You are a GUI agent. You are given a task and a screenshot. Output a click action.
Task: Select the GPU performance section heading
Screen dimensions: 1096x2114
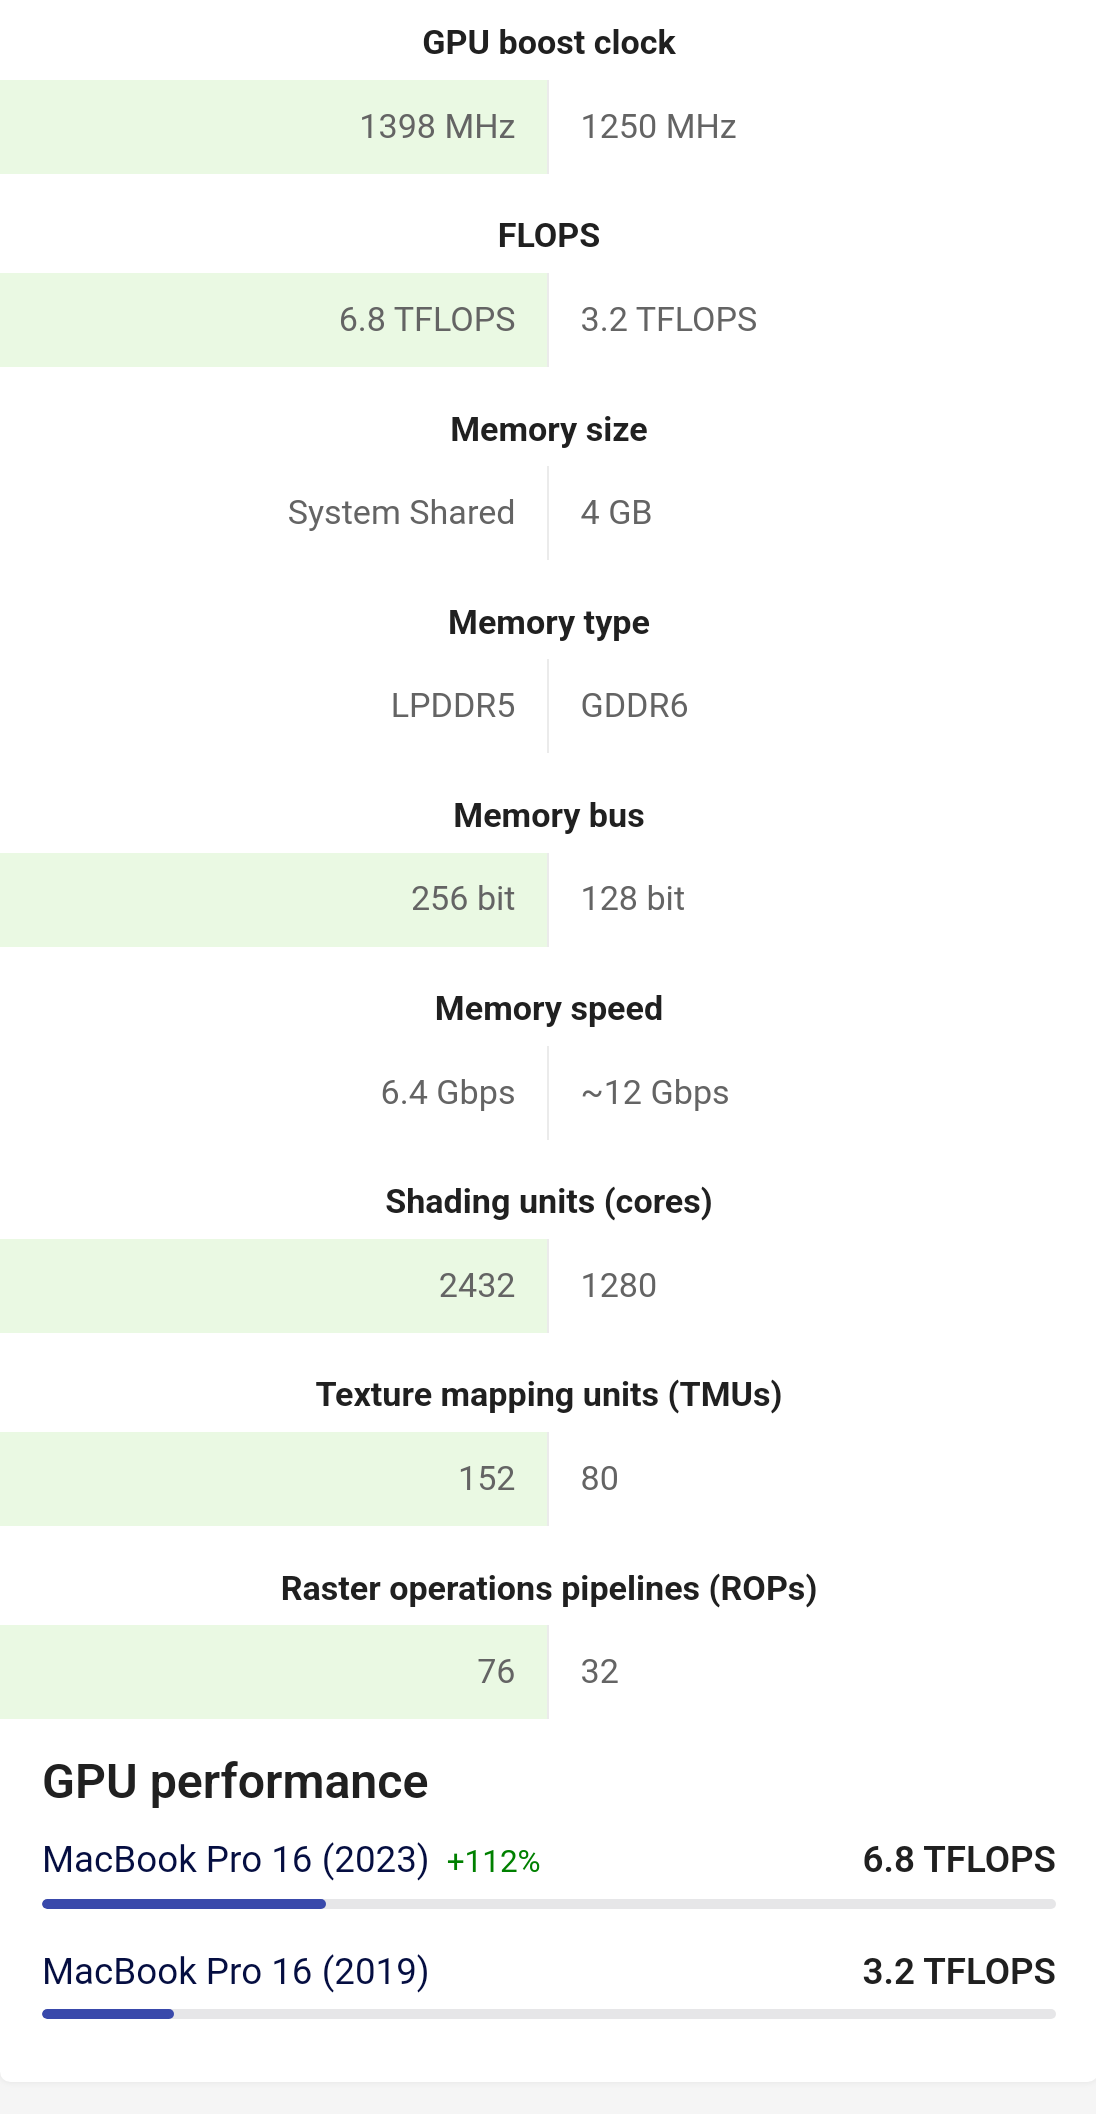click(235, 1782)
